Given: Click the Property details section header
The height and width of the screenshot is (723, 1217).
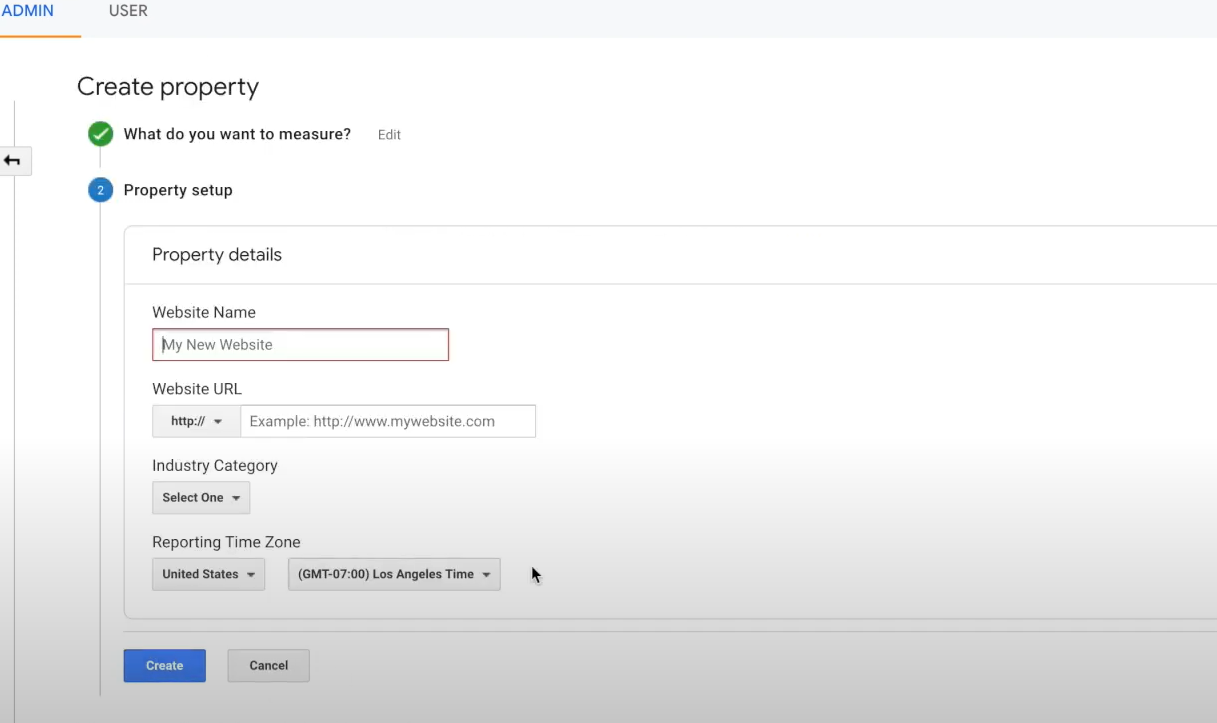Looking at the screenshot, I should (217, 255).
